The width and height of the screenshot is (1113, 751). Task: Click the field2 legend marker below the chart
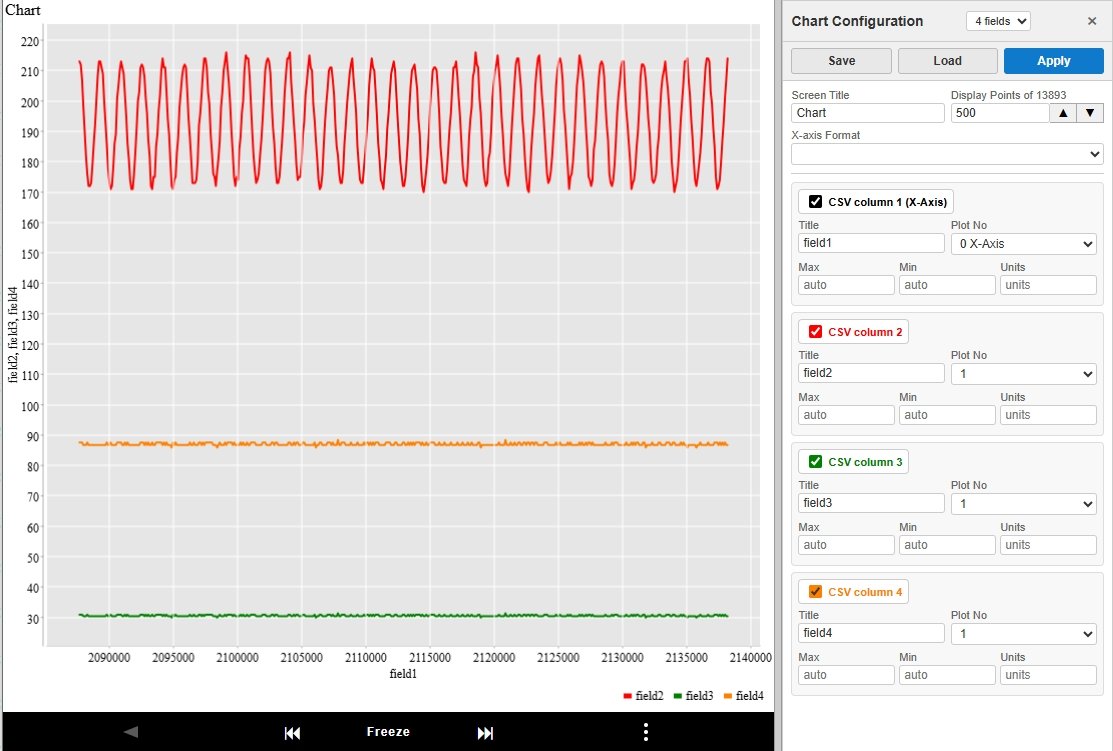point(628,696)
